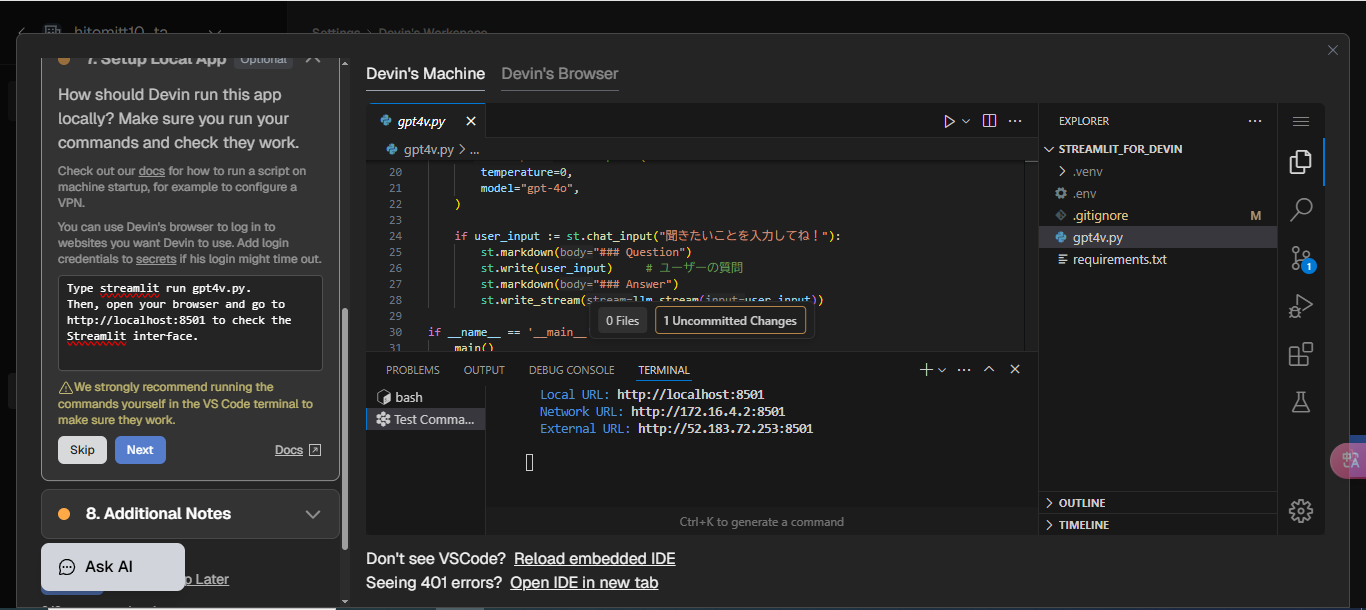Click the translate floating icon
The image size is (1366, 610).
click(1350, 460)
